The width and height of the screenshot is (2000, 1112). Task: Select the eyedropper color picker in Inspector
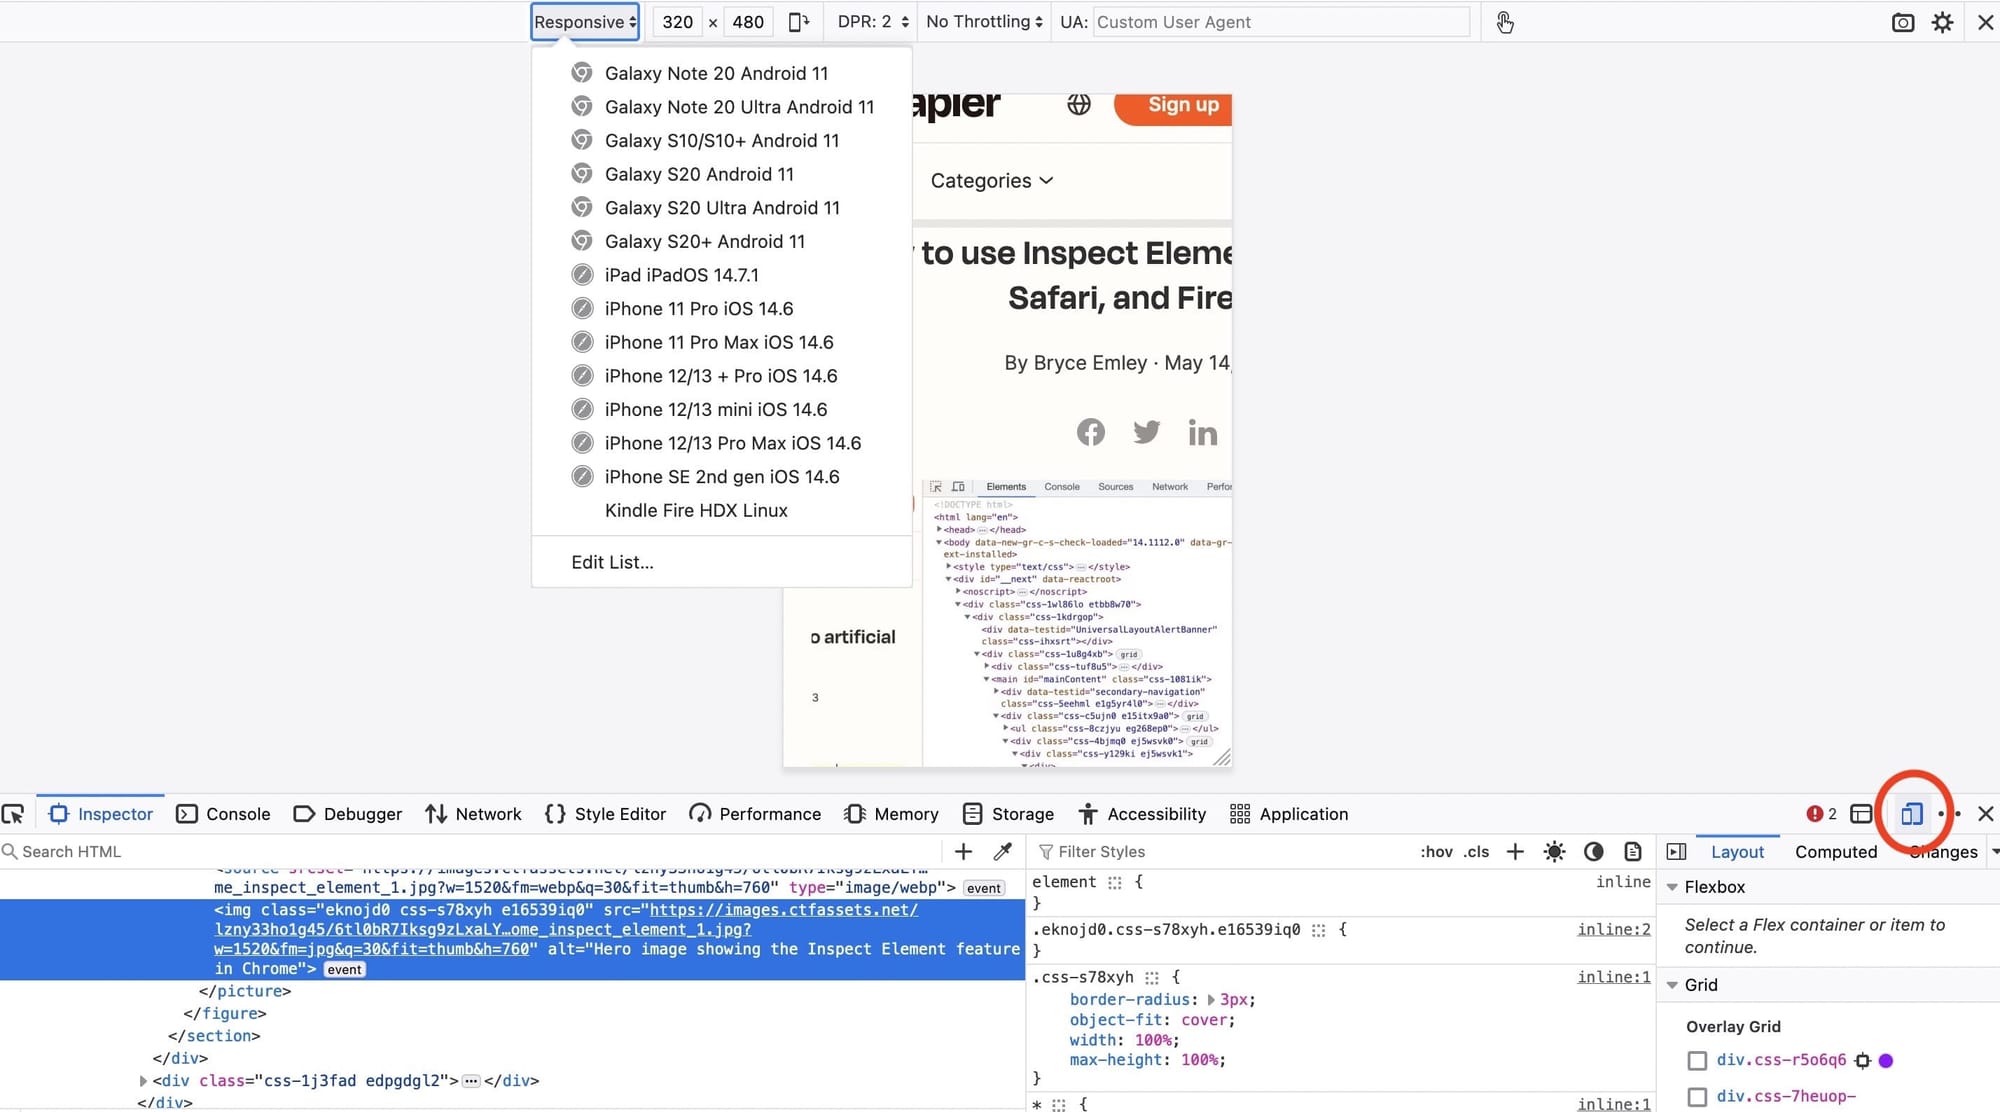[1001, 851]
